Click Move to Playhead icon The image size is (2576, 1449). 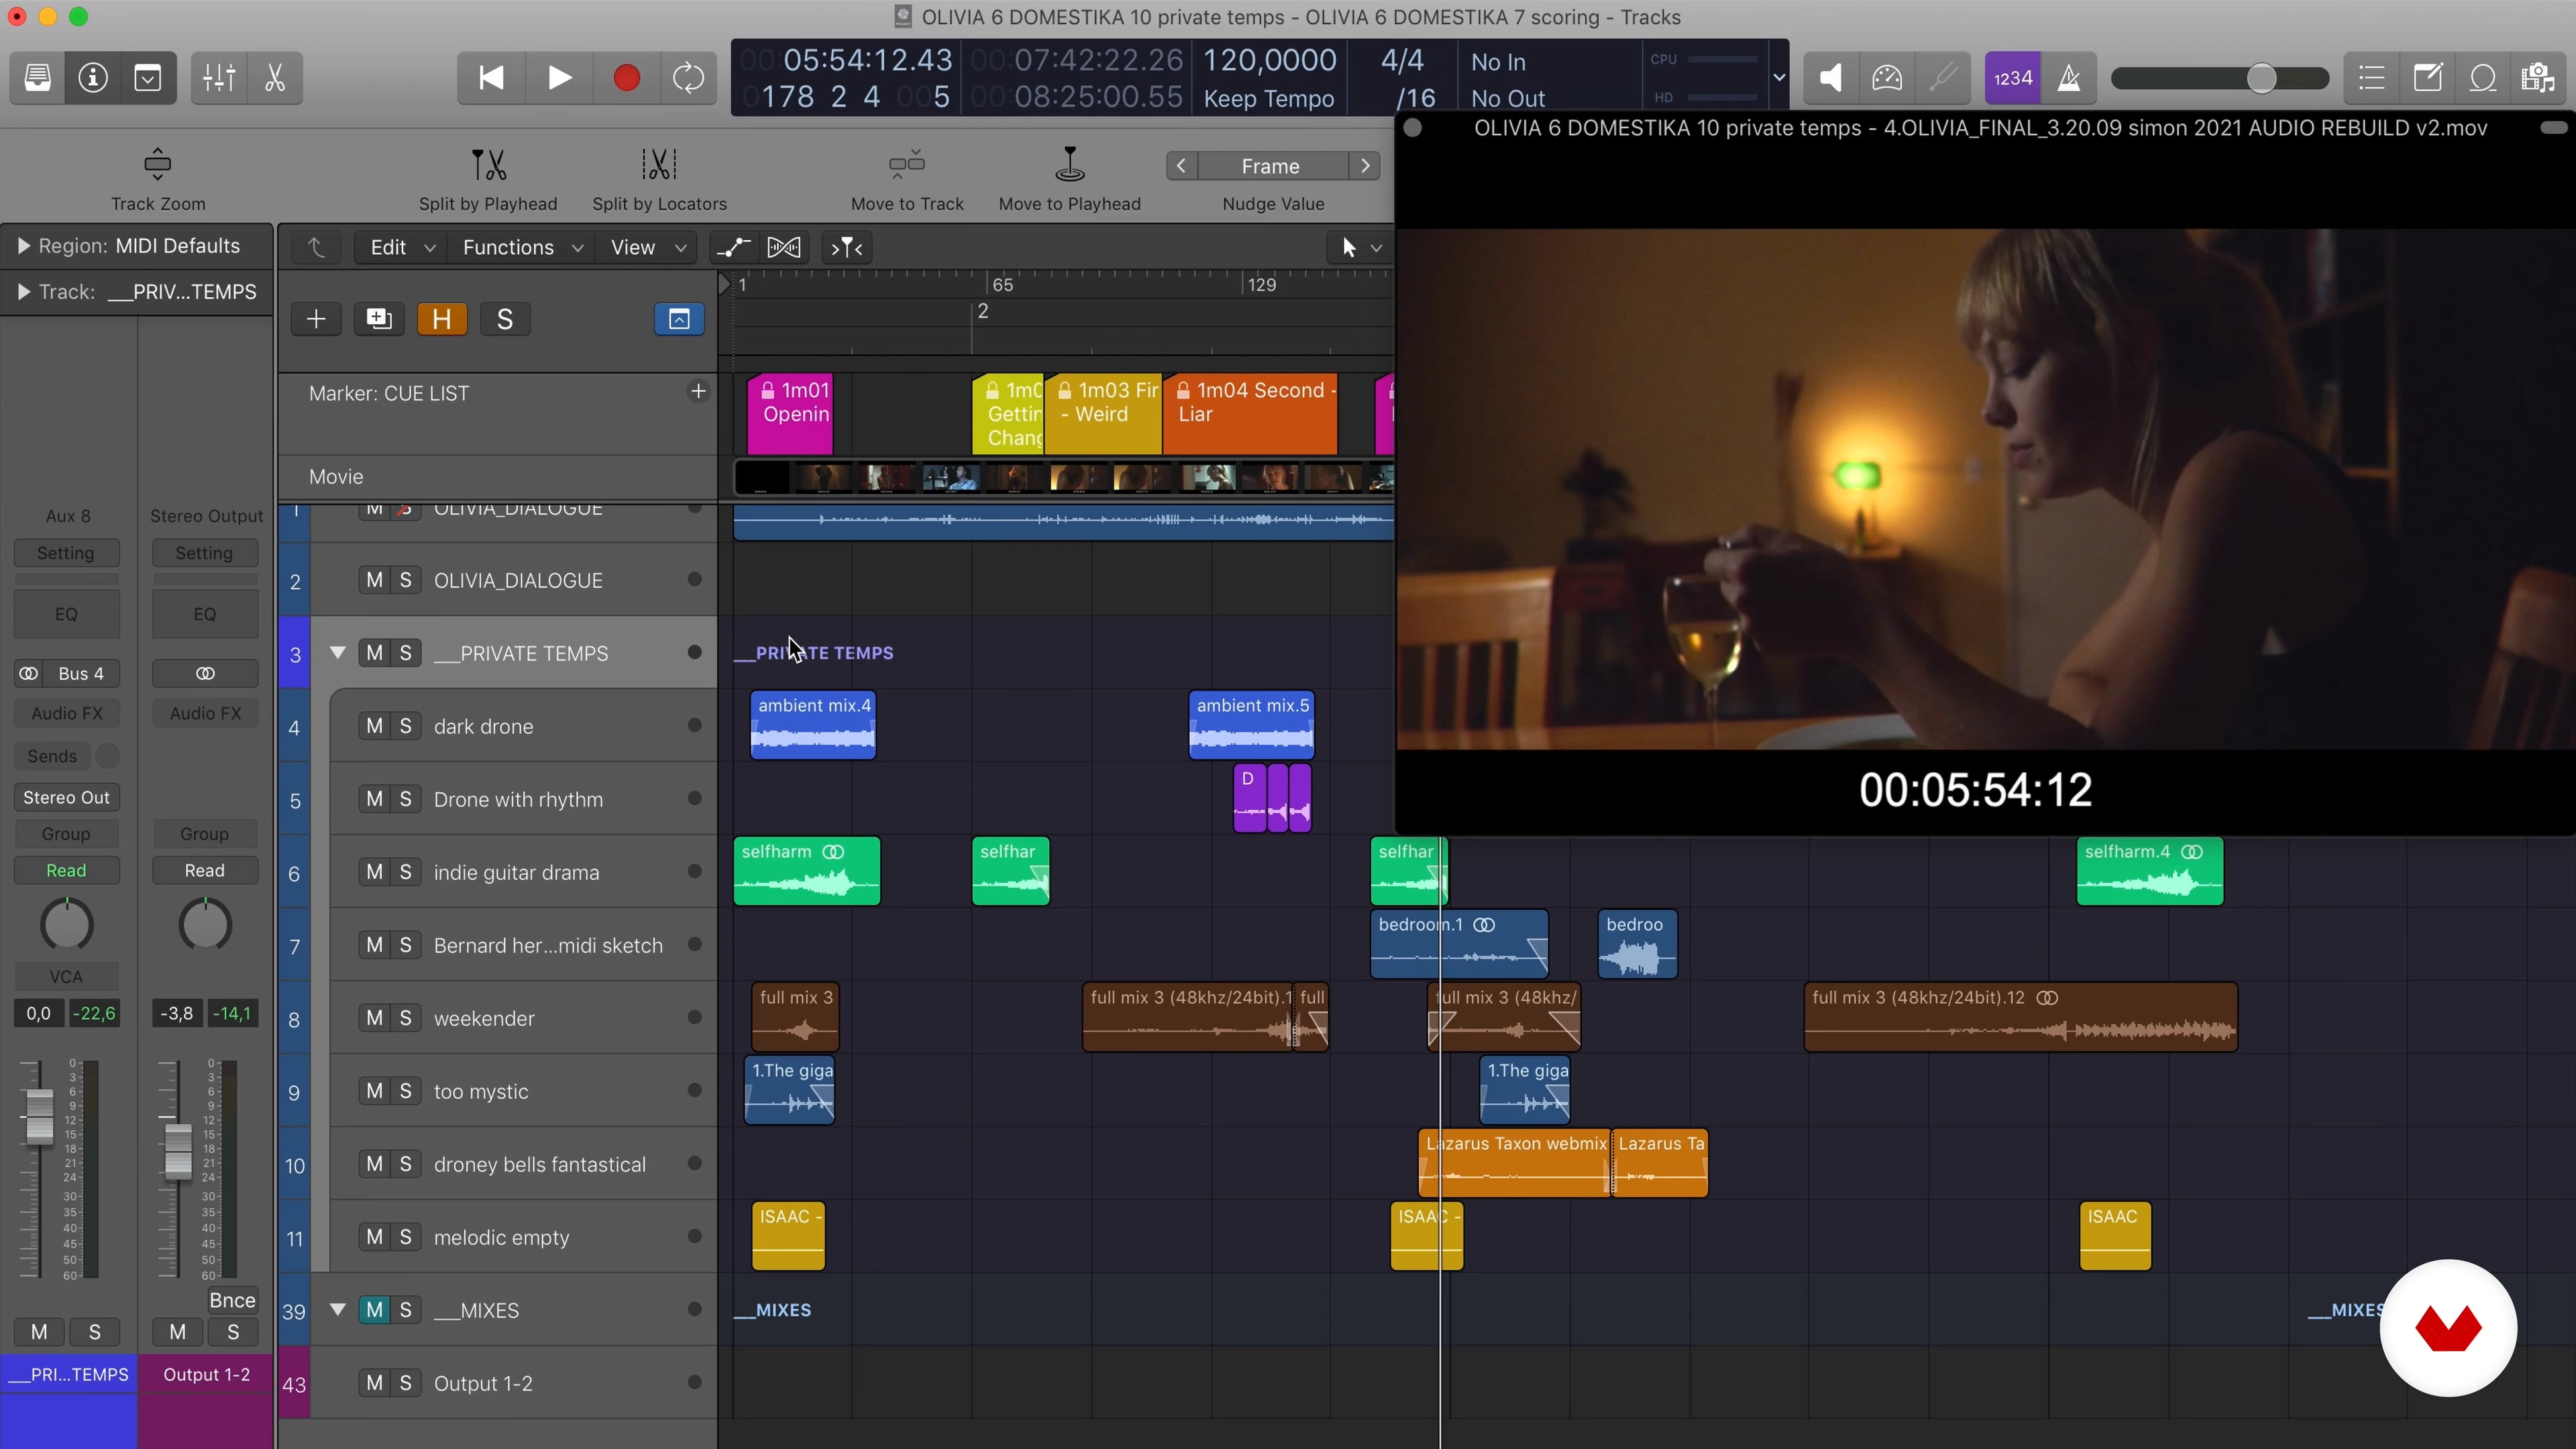[x=1069, y=165]
